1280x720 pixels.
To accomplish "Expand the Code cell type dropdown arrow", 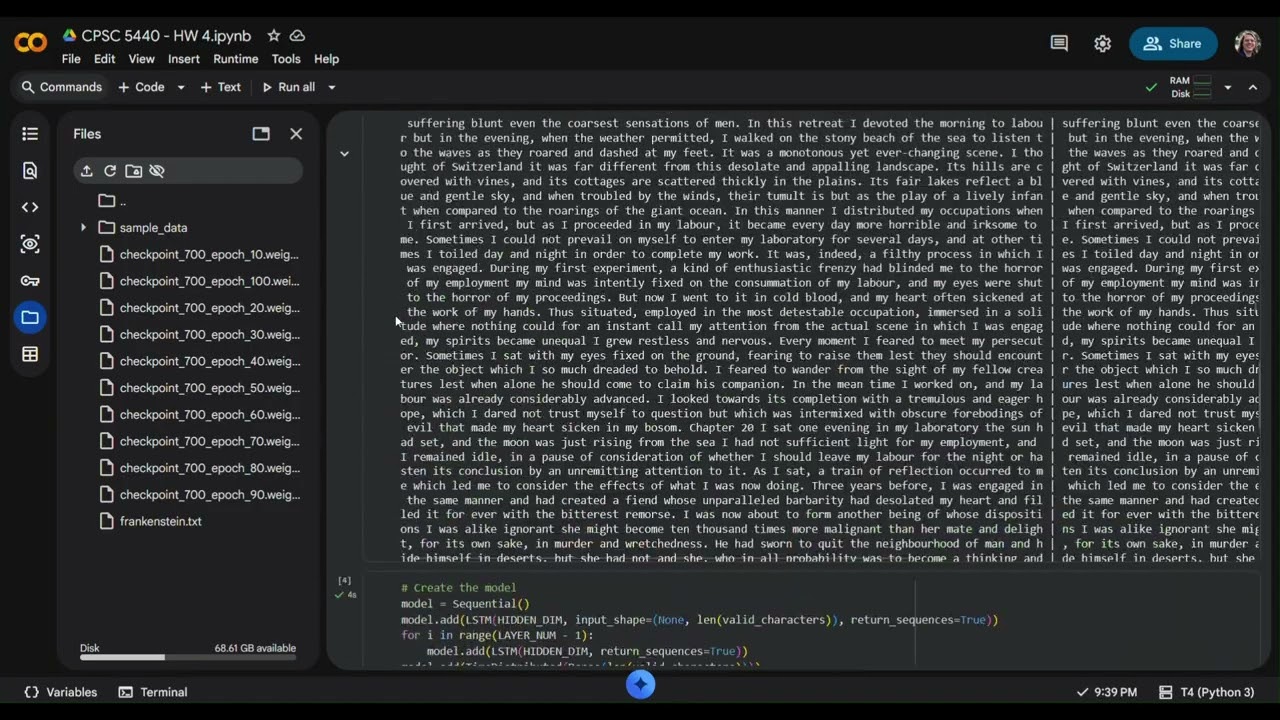I will [x=181, y=87].
